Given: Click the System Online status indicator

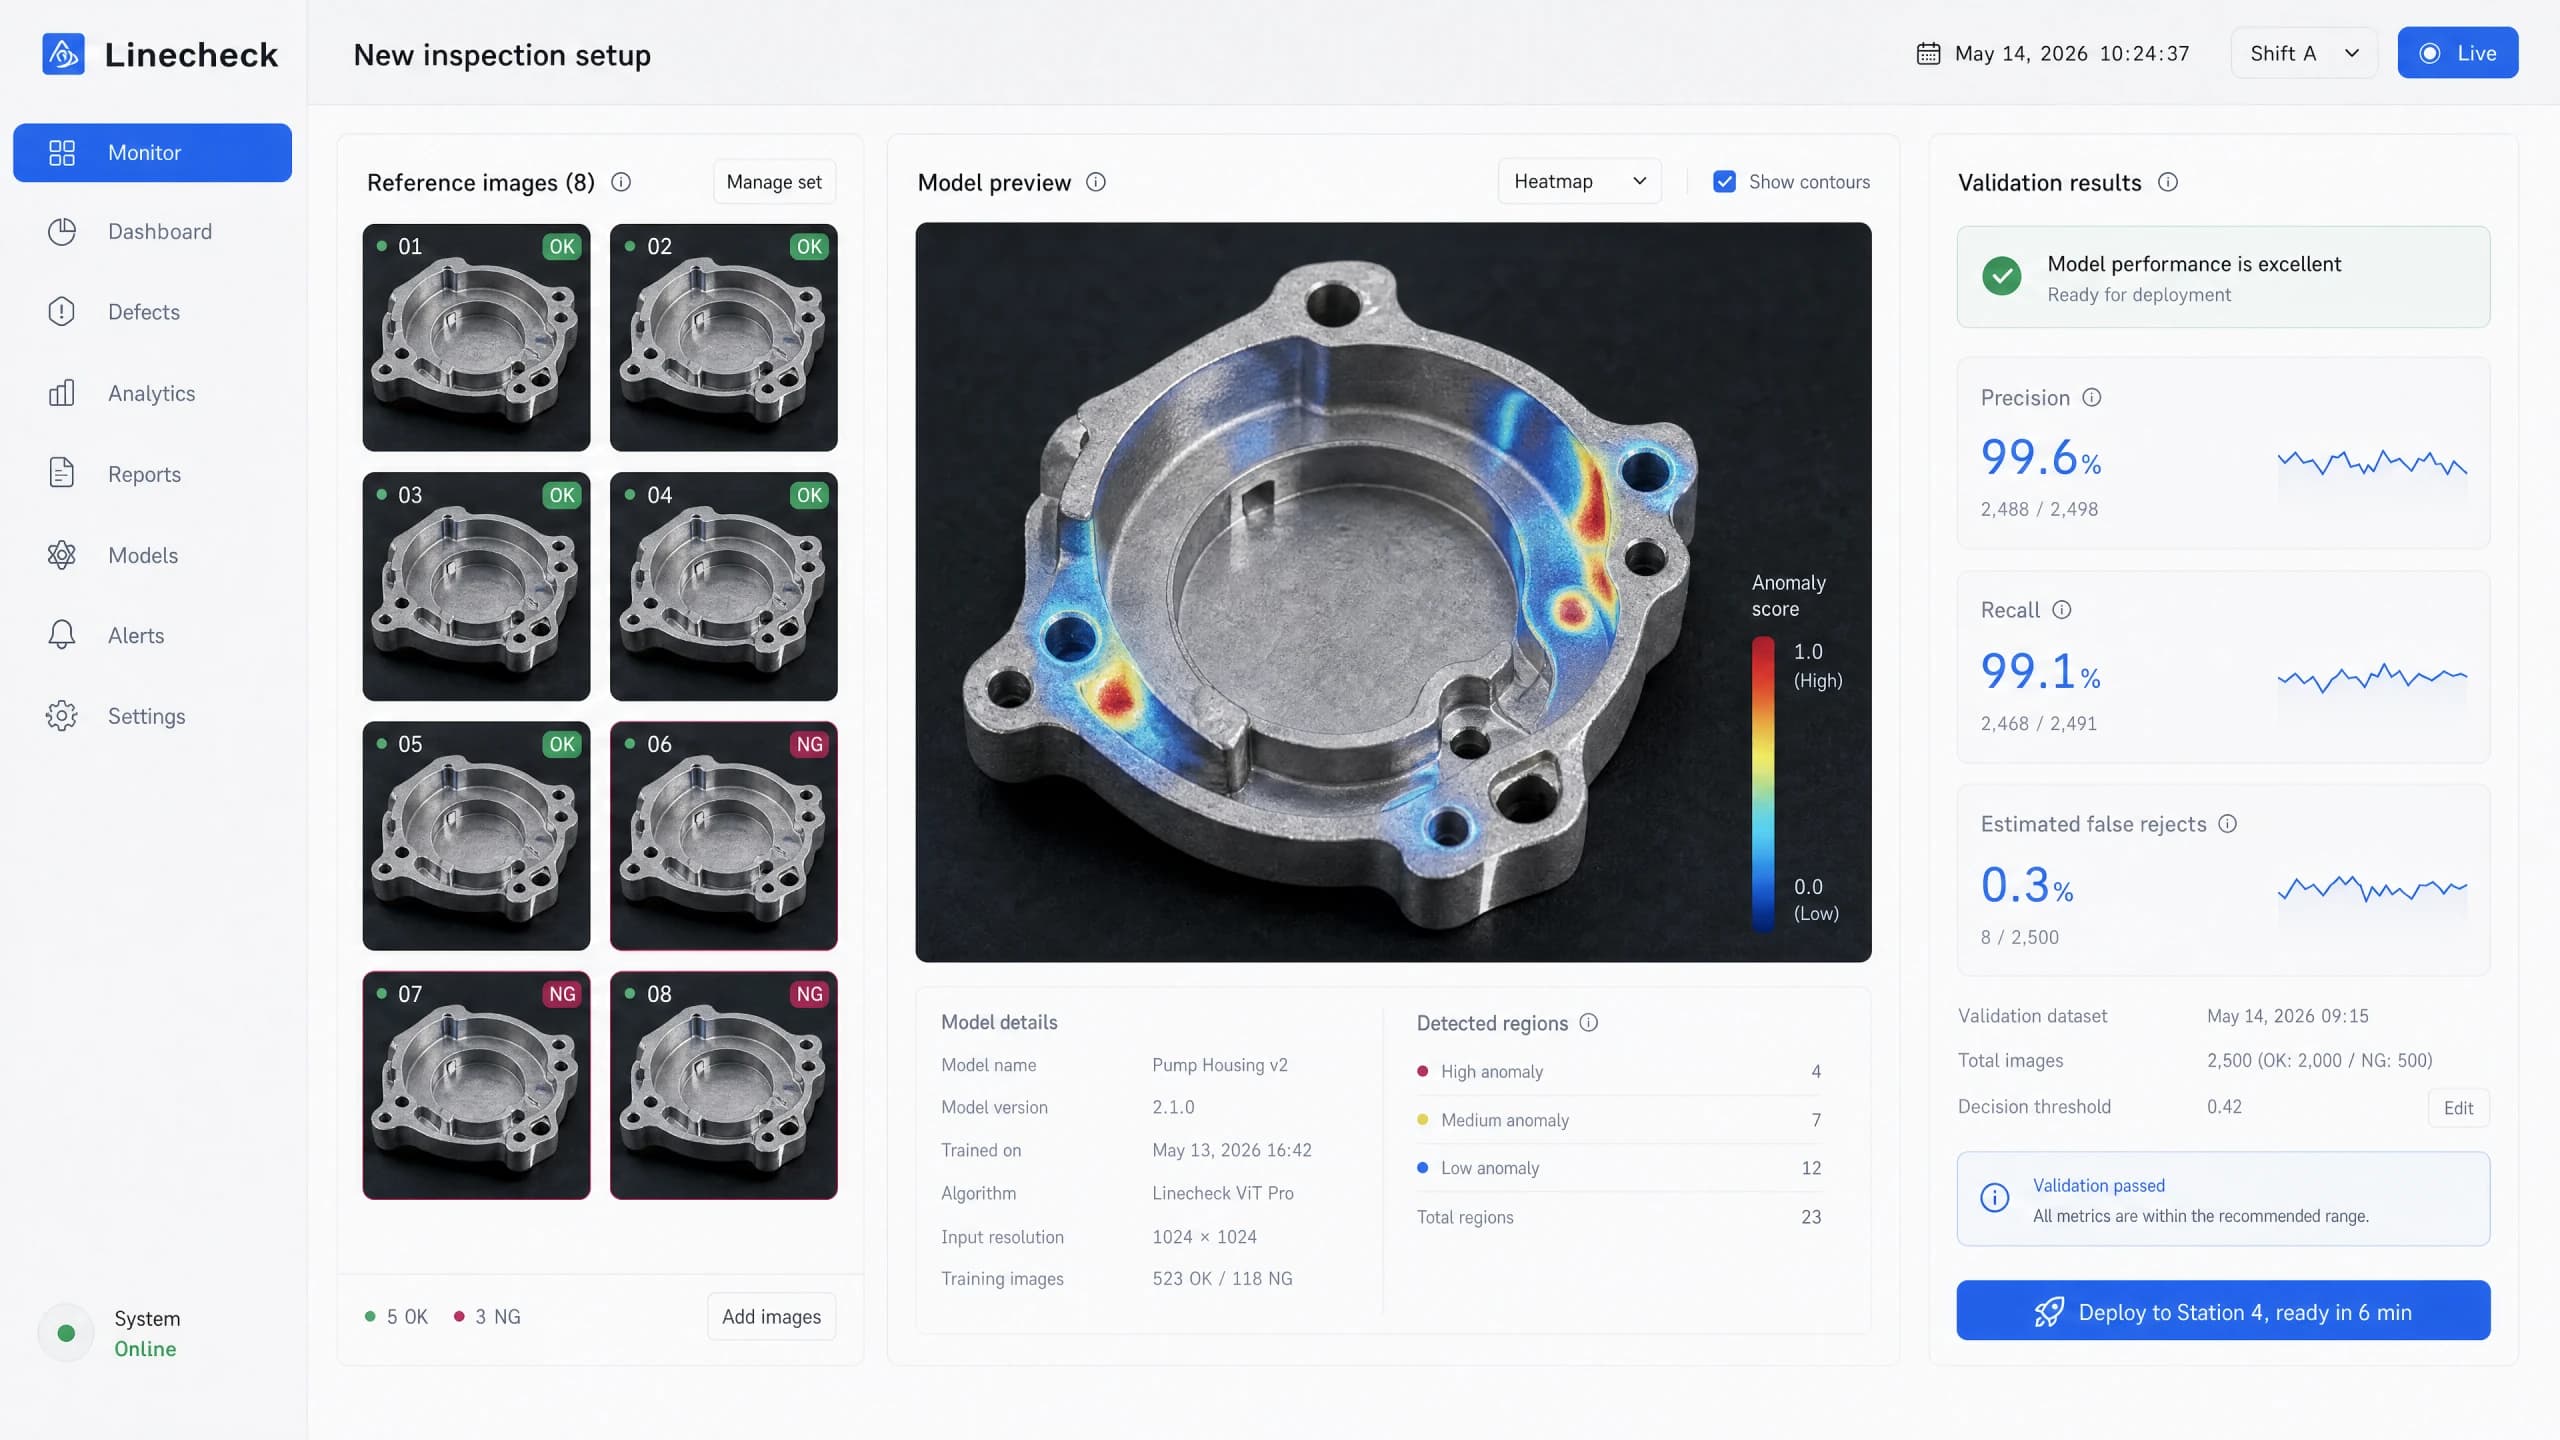Looking at the screenshot, I should click(x=66, y=1333).
